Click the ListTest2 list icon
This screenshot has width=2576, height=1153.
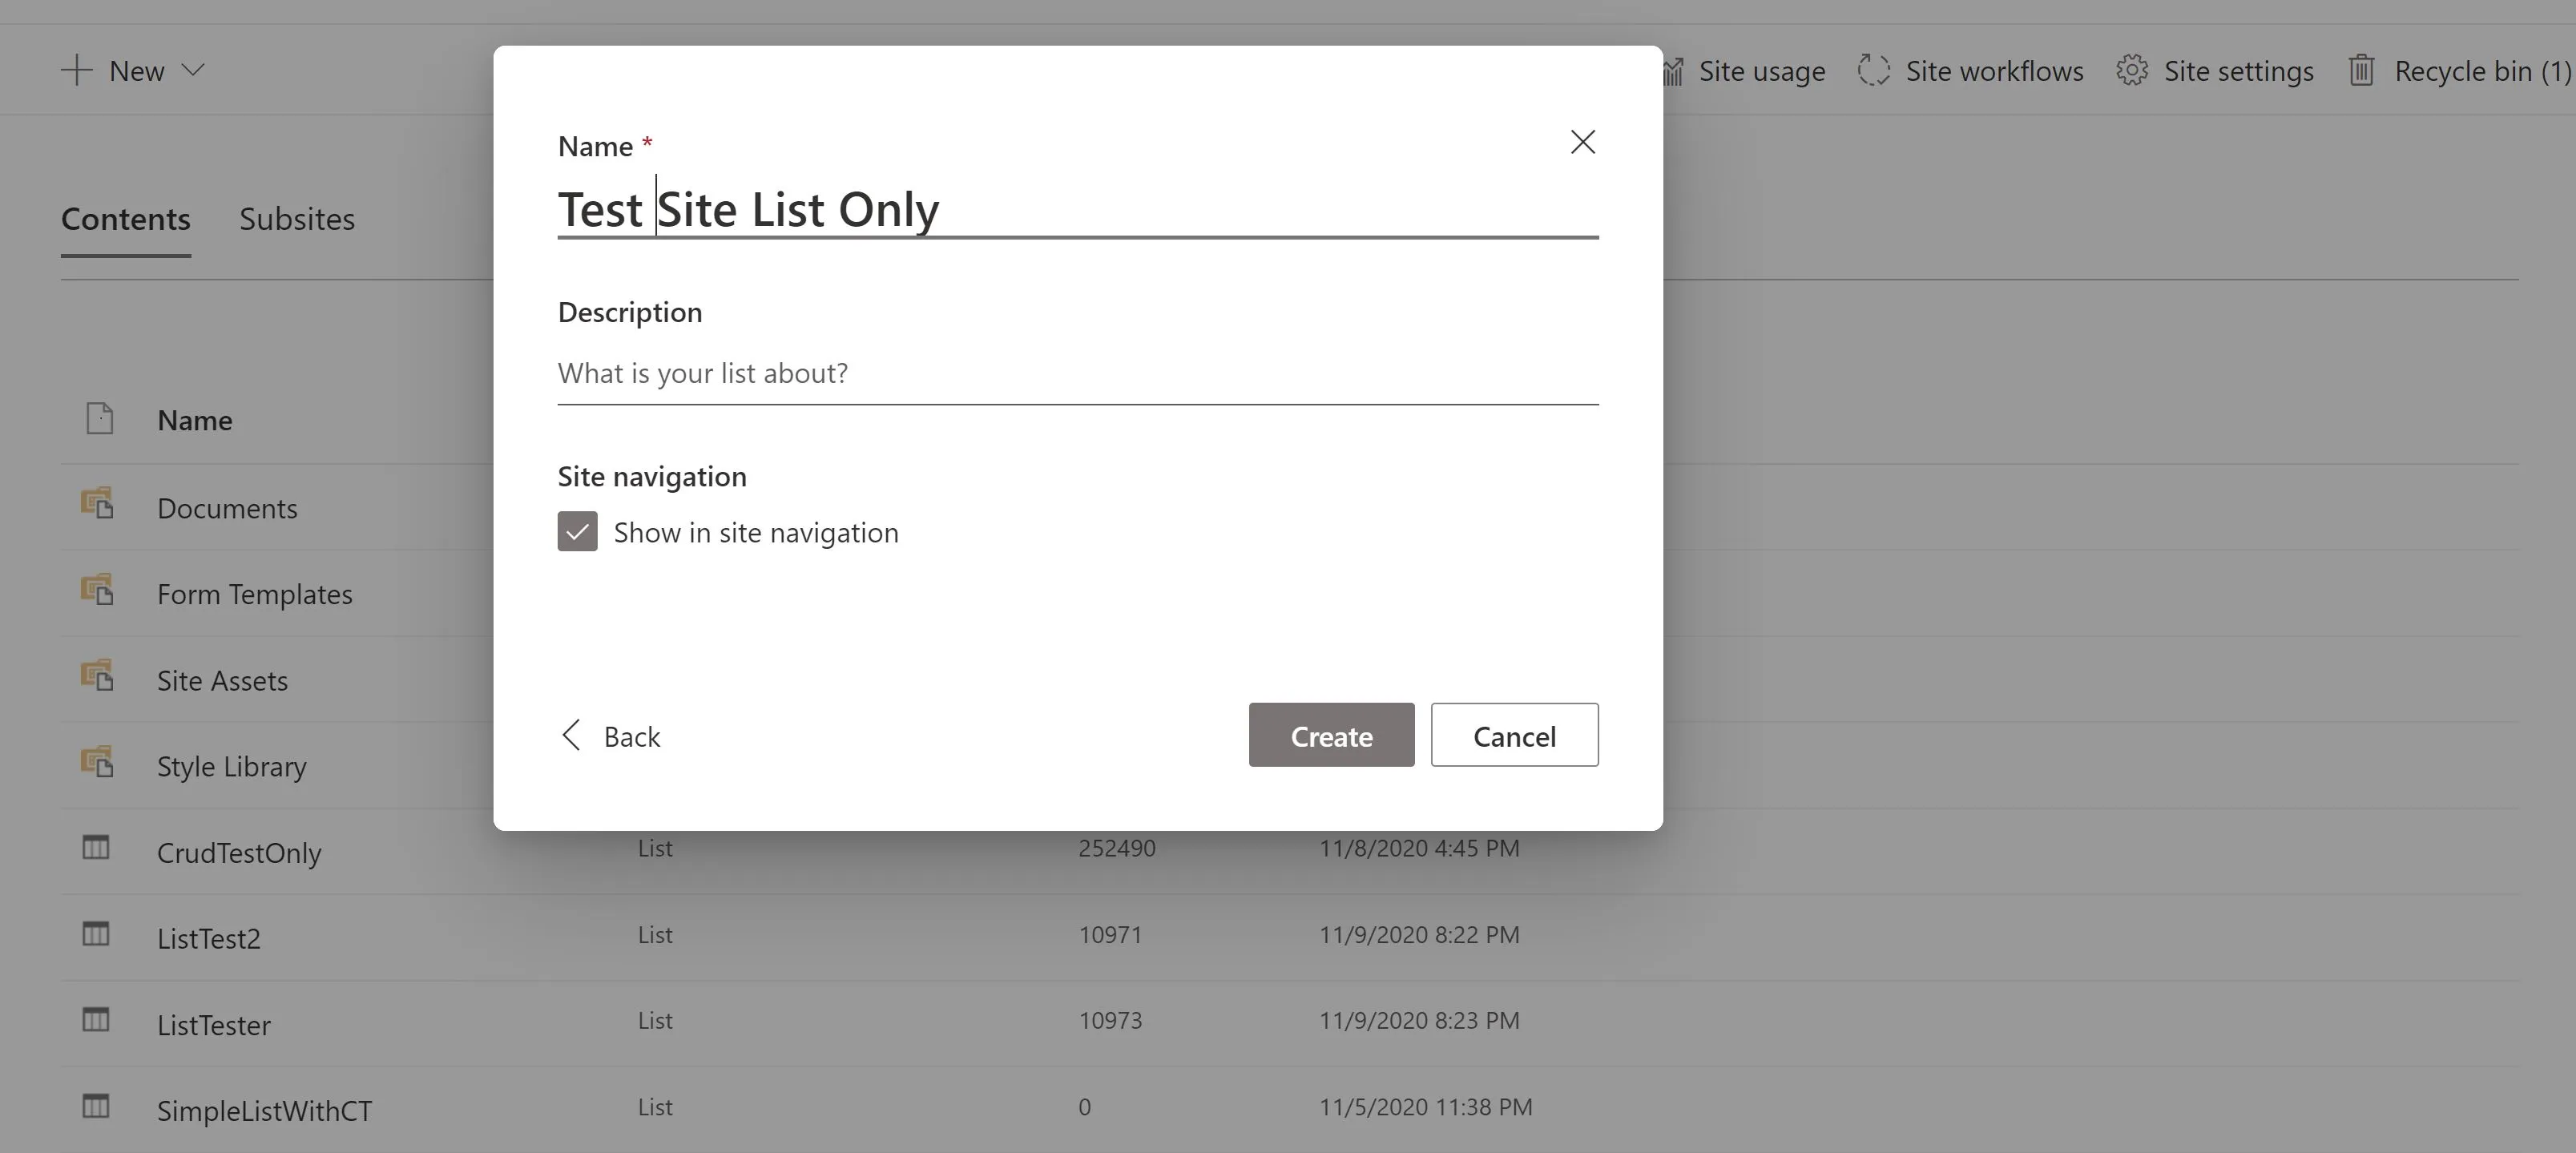pyautogui.click(x=95, y=934)
